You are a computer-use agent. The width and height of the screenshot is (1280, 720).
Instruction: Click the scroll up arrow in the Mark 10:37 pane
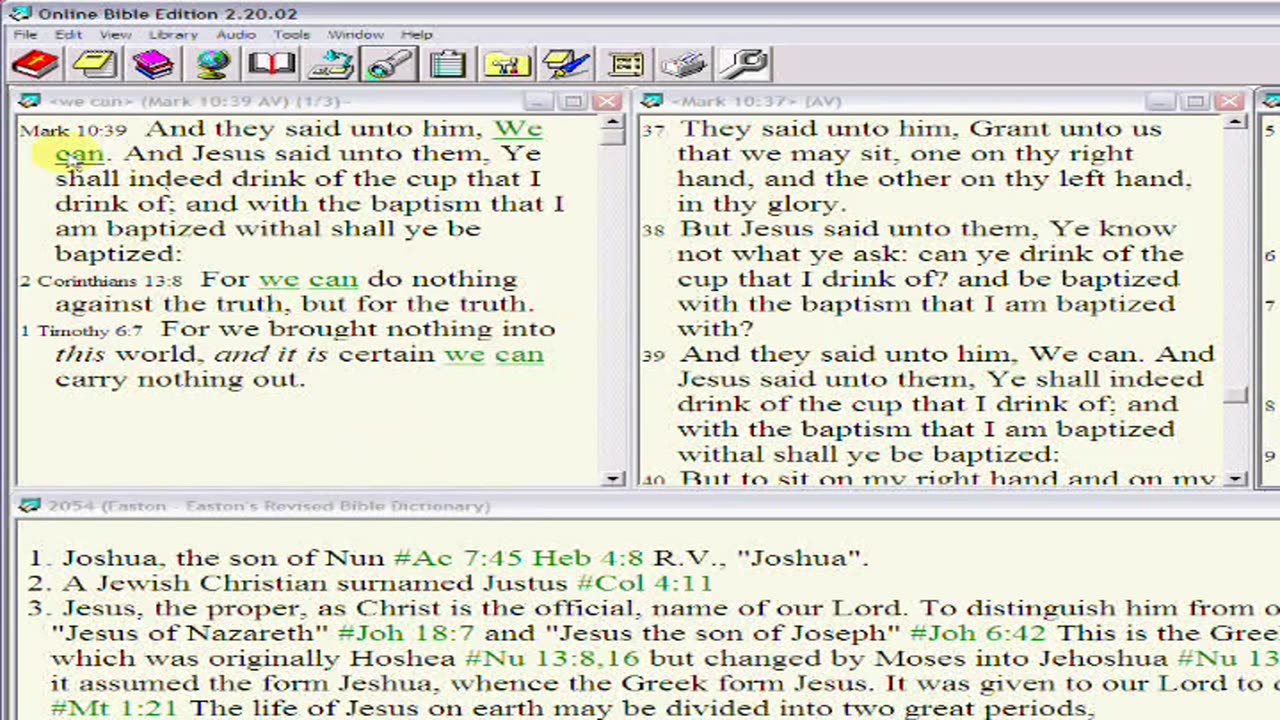(1236, 124)
